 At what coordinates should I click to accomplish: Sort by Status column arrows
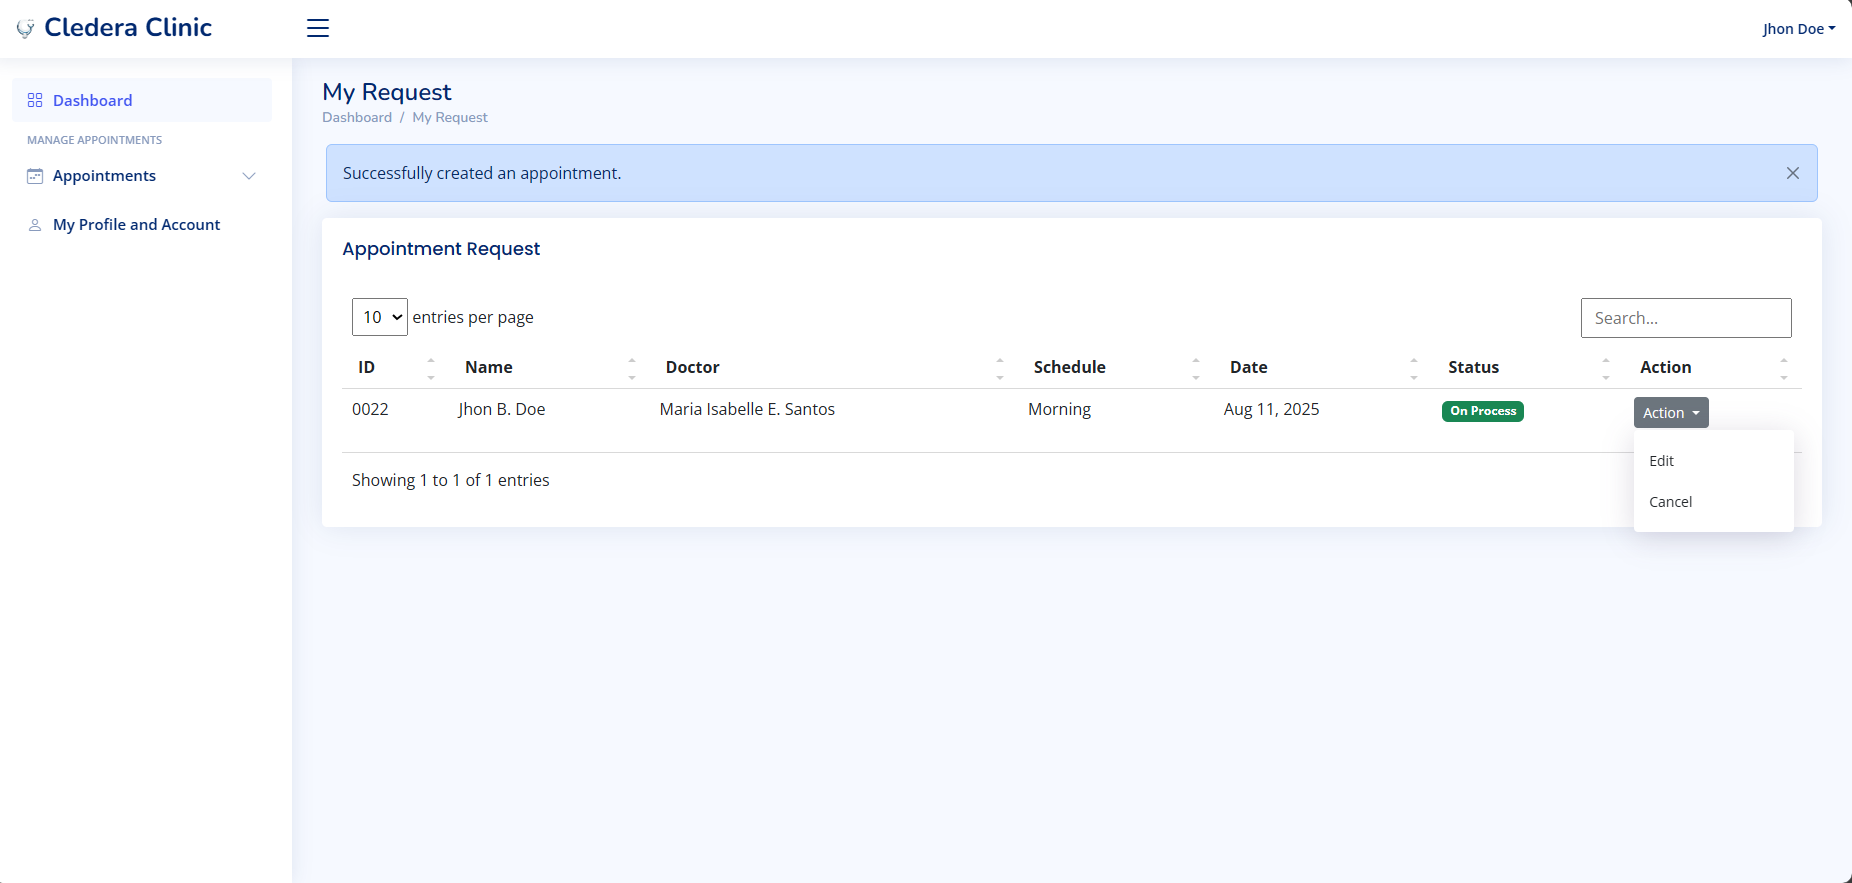click(1605, 368)
